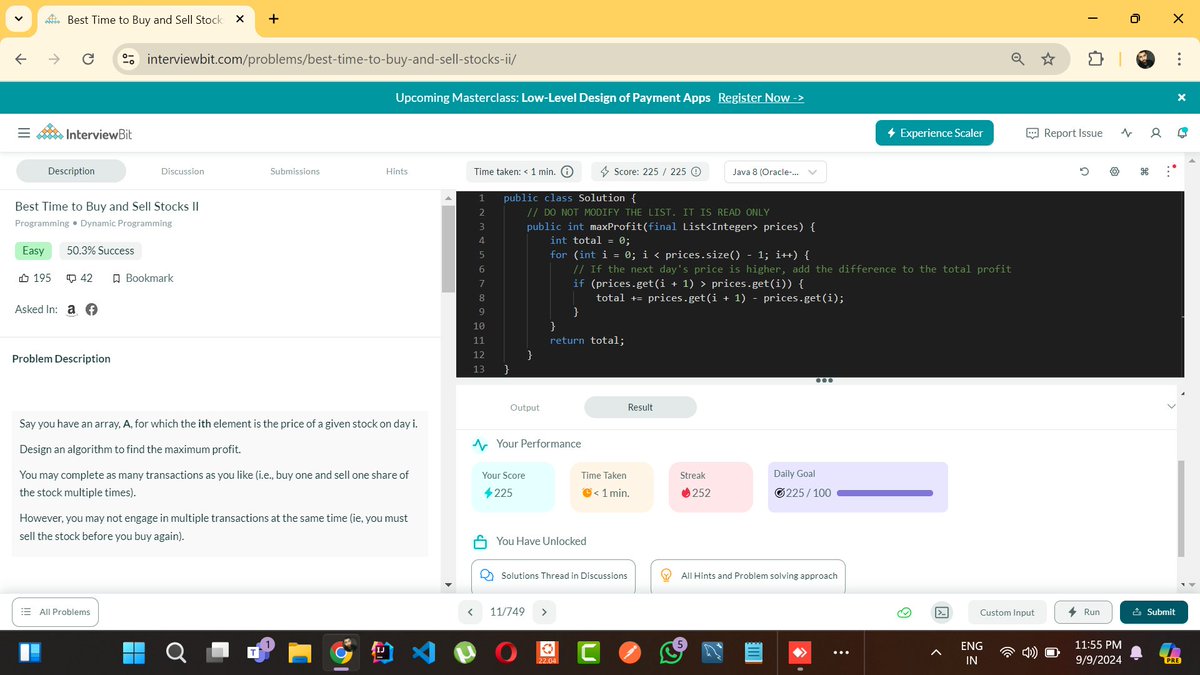Click the Experience Scaler button
This screenshot has width=1200, height=675.
[x=934, y=133]
